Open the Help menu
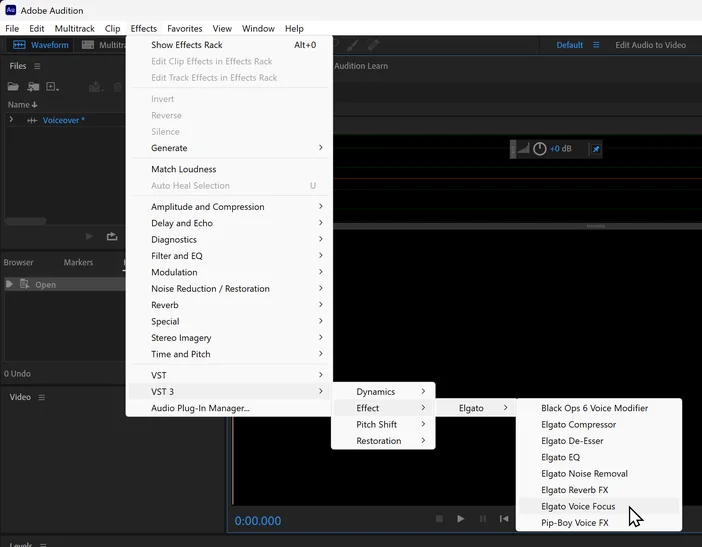The height and width of the screenshot is (547, 702). pos(294,29)
